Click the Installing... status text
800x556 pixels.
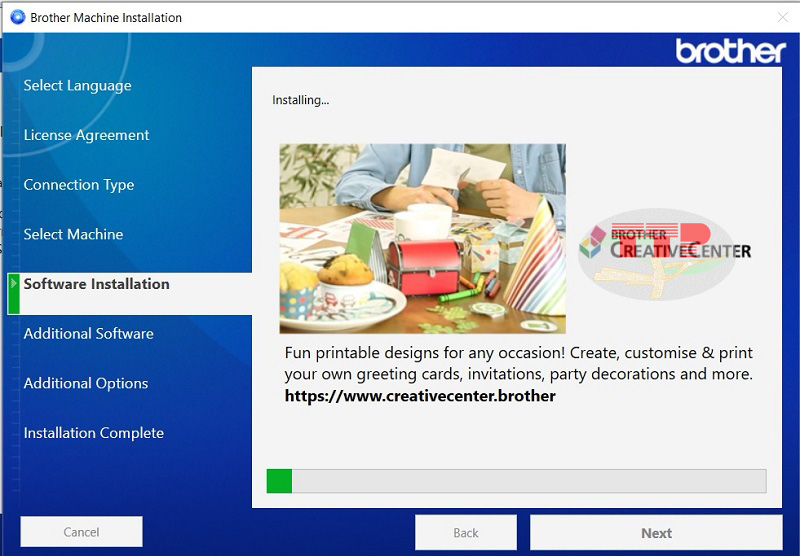[301, 100]
